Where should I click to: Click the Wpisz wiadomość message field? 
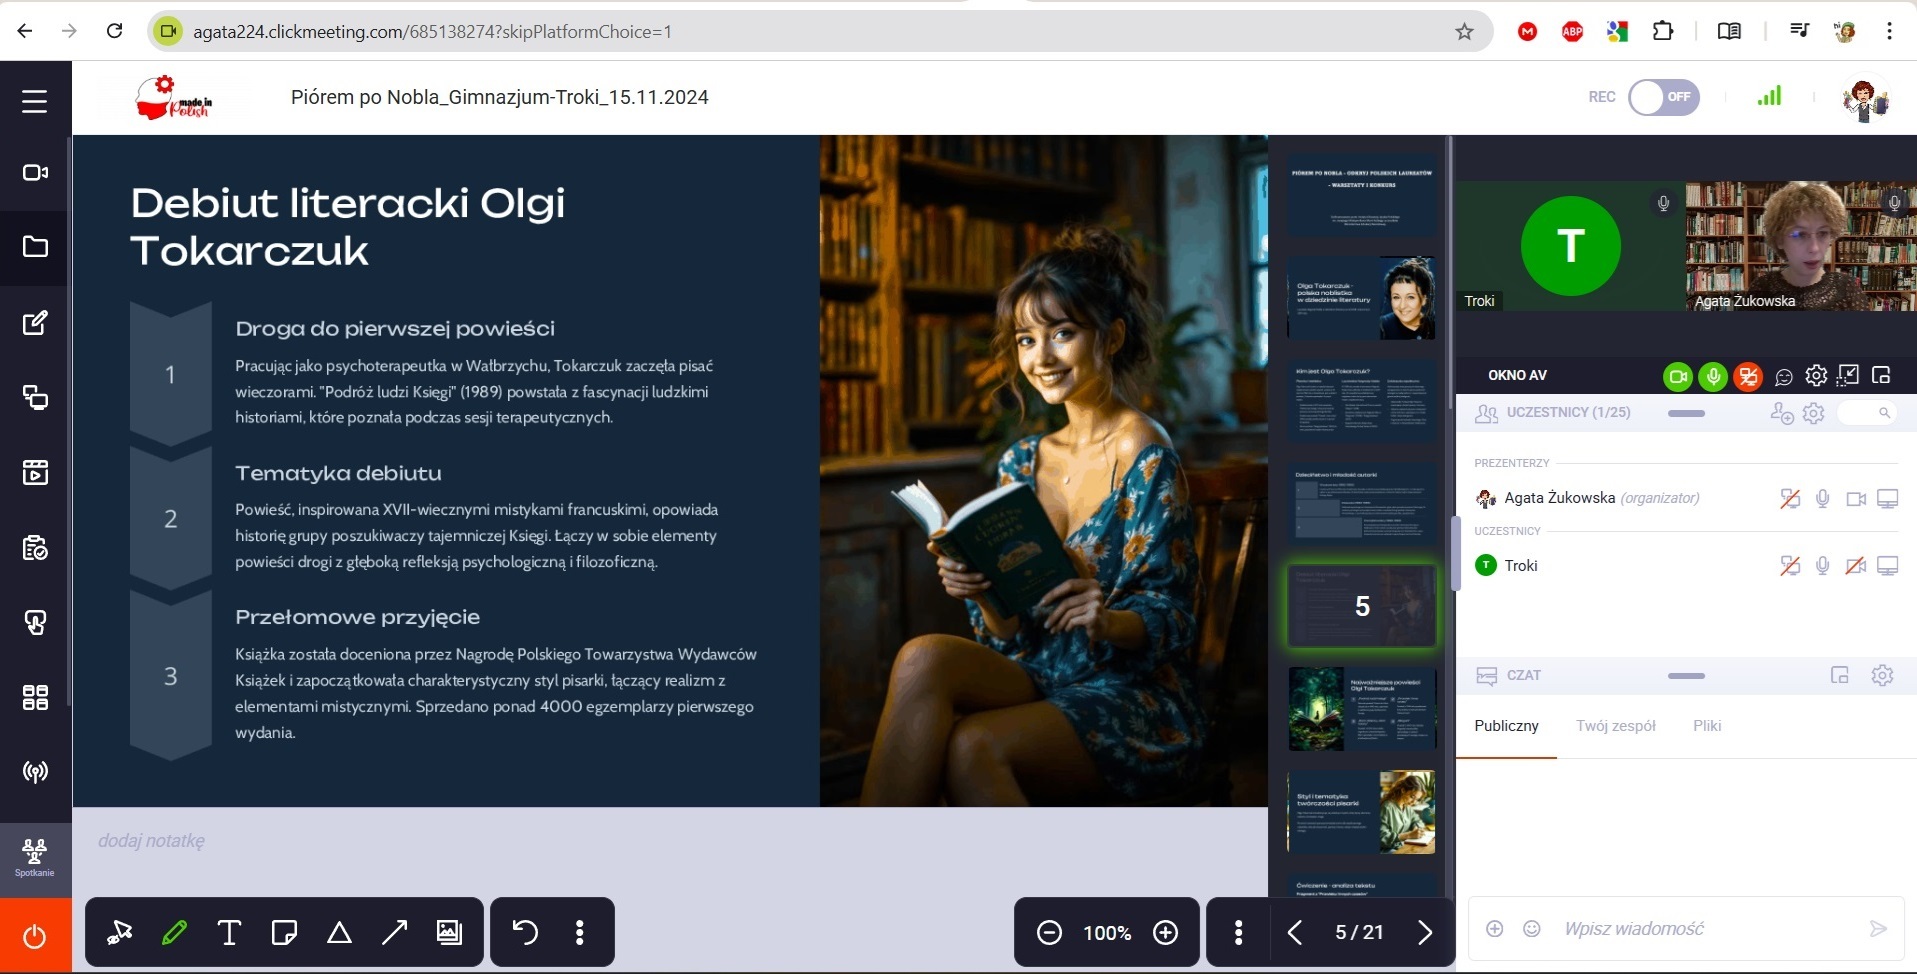click(x=1706, y=929)
